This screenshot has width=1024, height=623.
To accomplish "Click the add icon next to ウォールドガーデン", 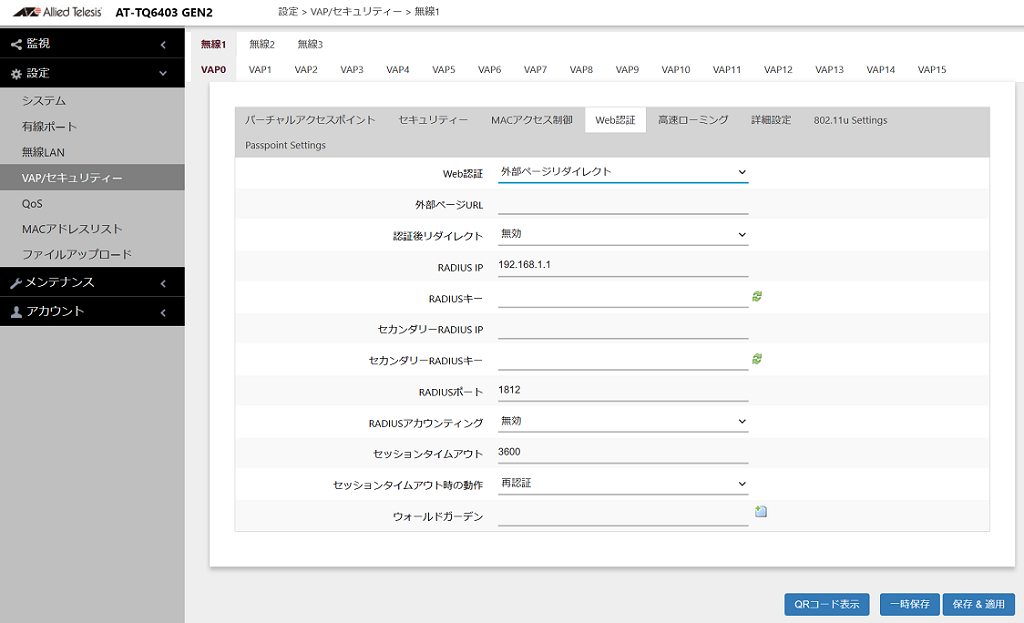I will pos(760,512).
